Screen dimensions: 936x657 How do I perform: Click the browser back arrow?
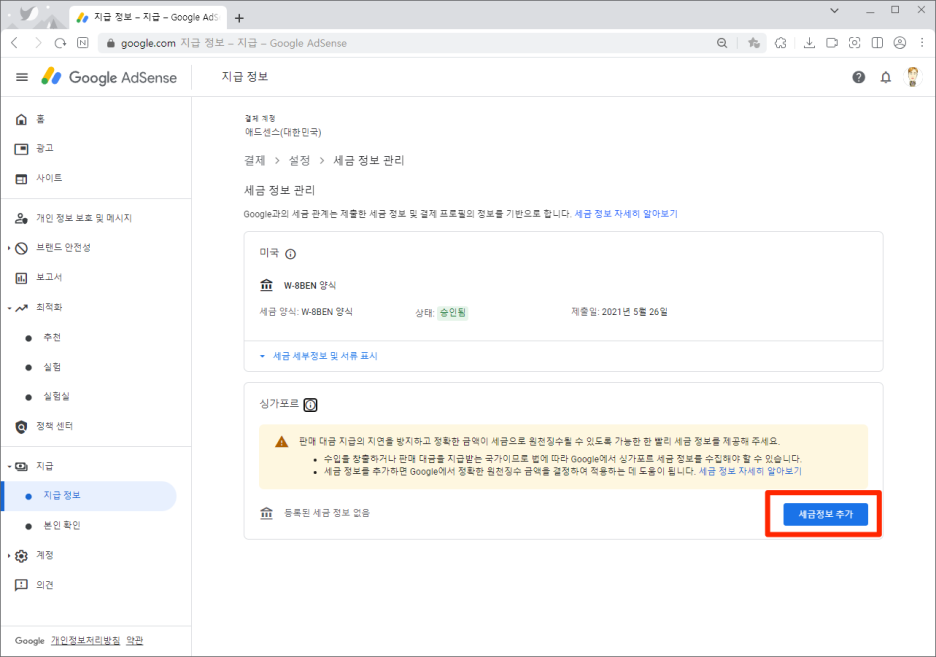point(15,43)
